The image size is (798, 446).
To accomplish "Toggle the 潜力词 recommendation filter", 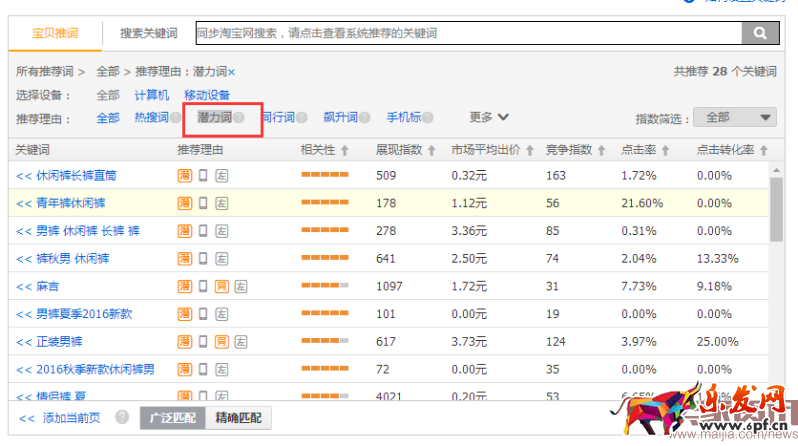I will tap(214, 118).
